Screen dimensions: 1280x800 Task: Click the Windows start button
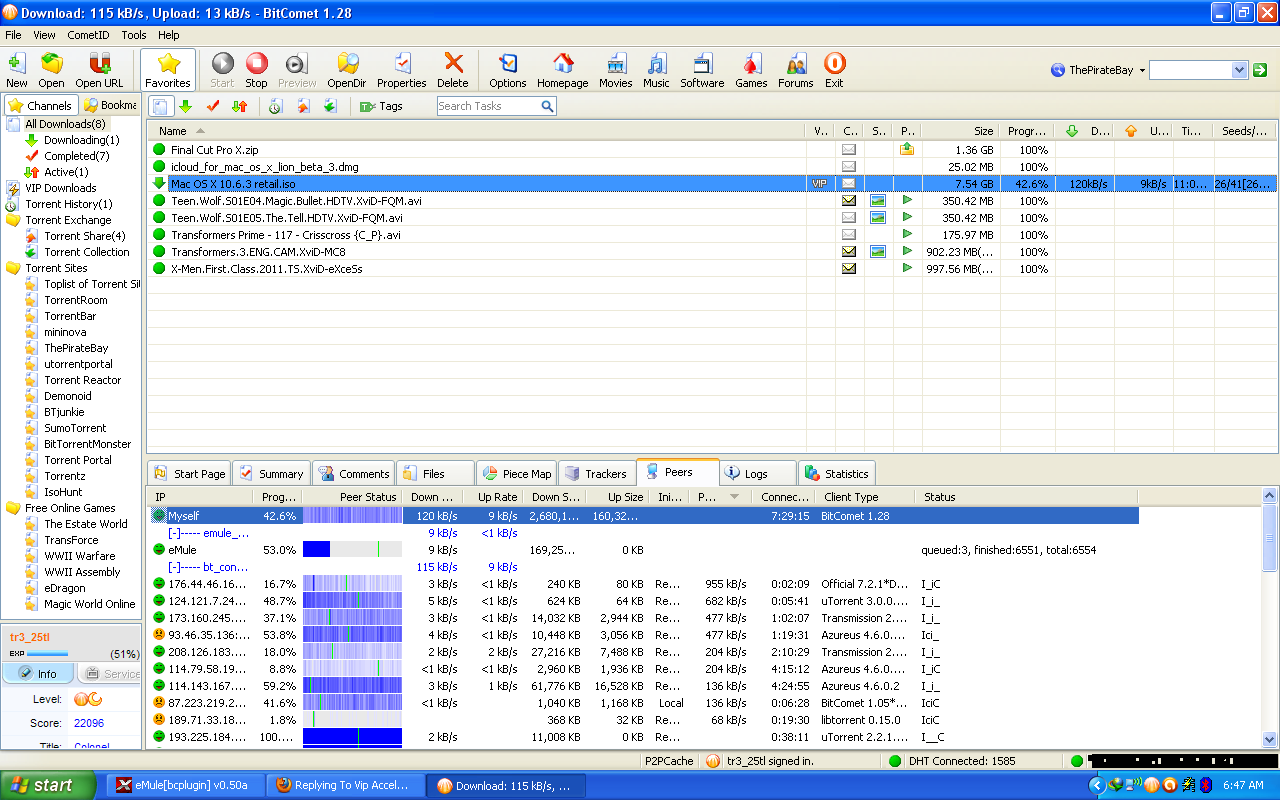point(48,785)
